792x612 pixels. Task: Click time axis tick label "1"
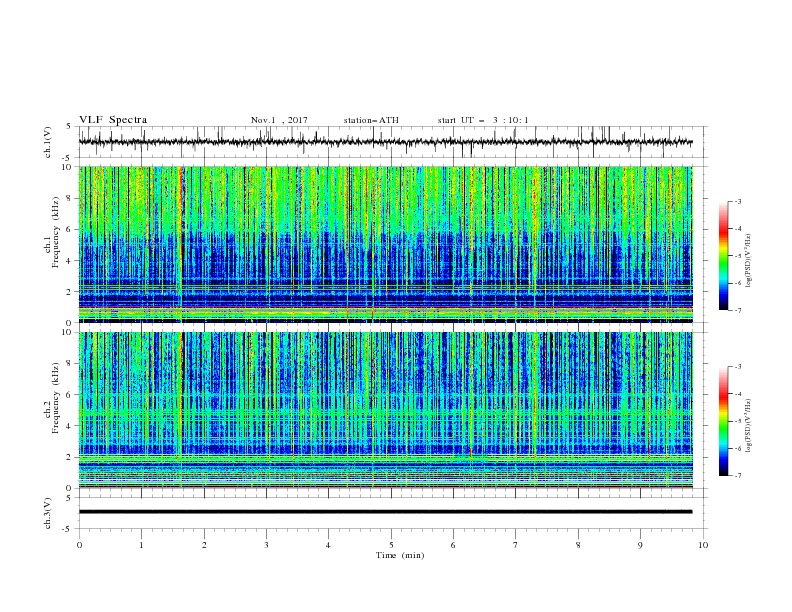(x=141, y=545)
